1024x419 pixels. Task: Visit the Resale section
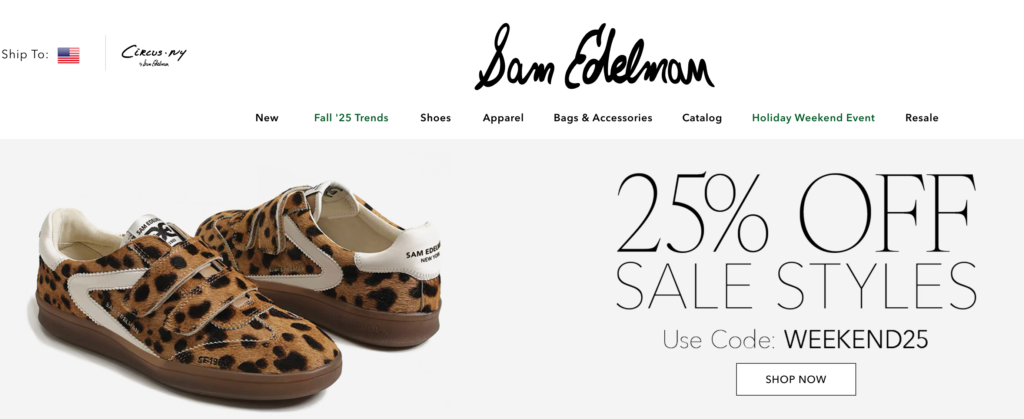921,118
